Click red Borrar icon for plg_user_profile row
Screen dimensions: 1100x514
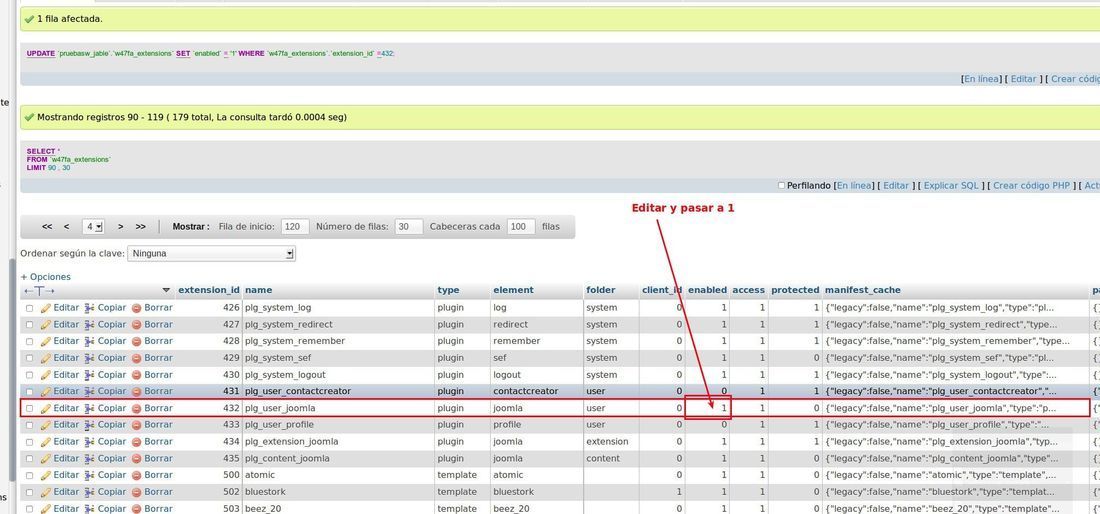click(x=137, y=425)
